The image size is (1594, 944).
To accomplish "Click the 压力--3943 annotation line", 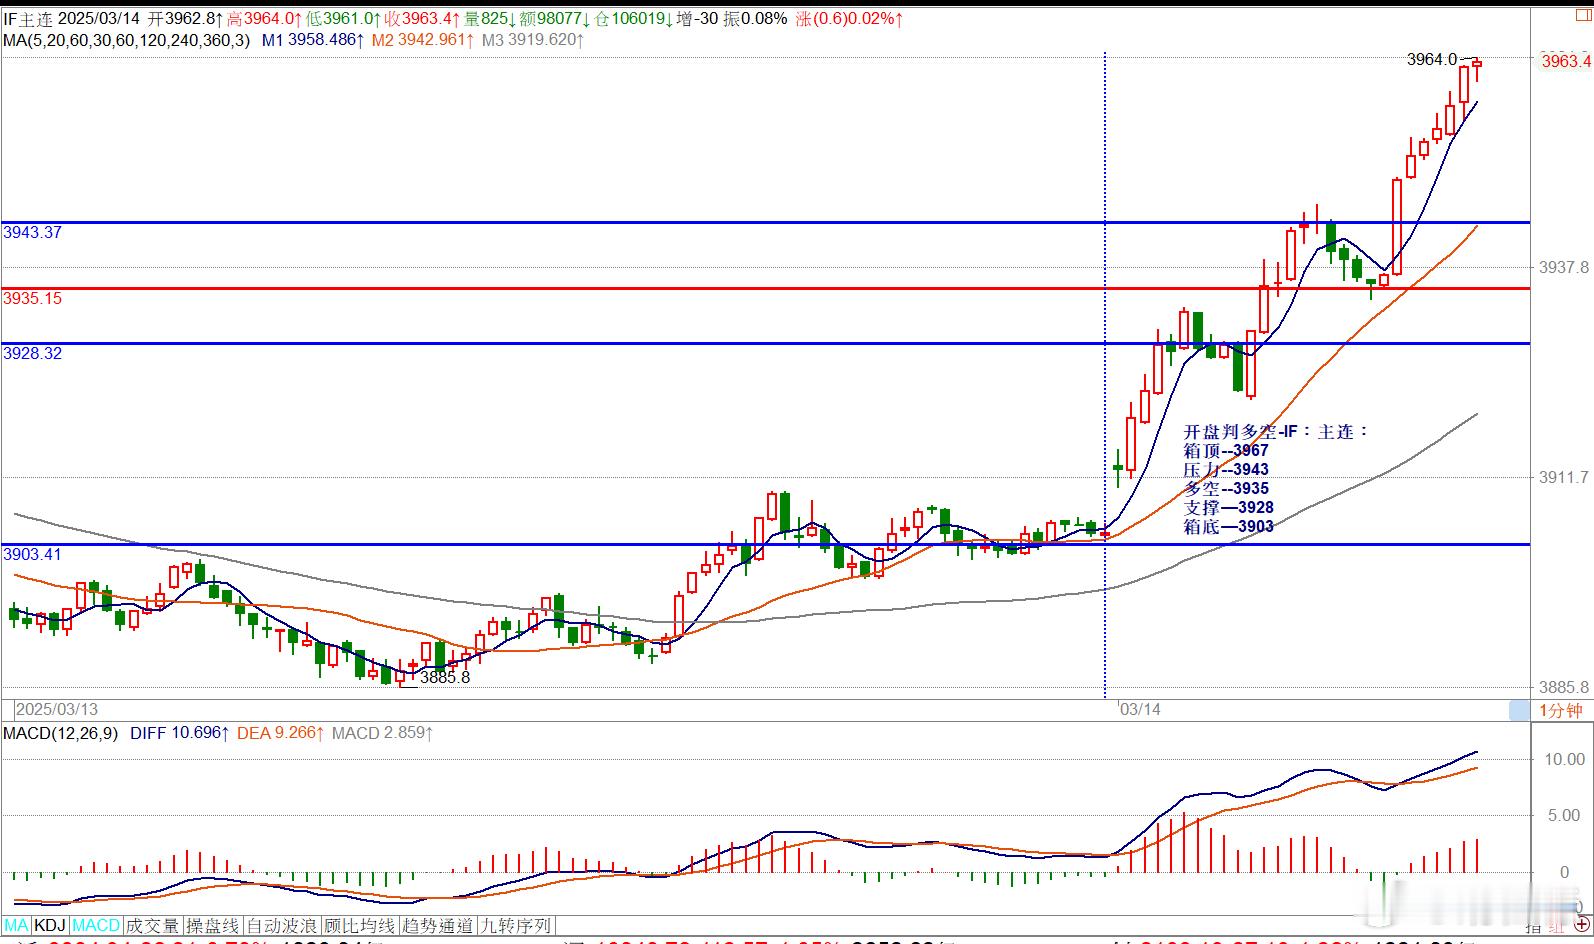I will (1226, 469).
